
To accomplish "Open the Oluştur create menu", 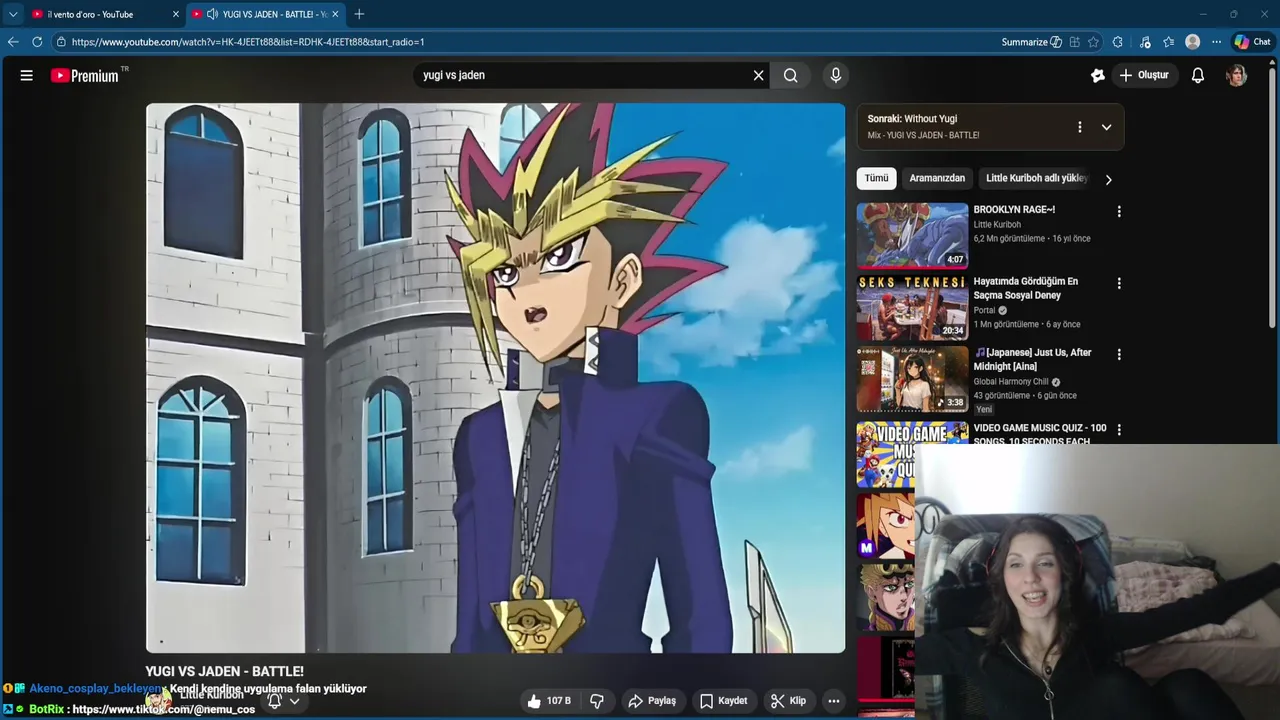I will [1144, 75].
